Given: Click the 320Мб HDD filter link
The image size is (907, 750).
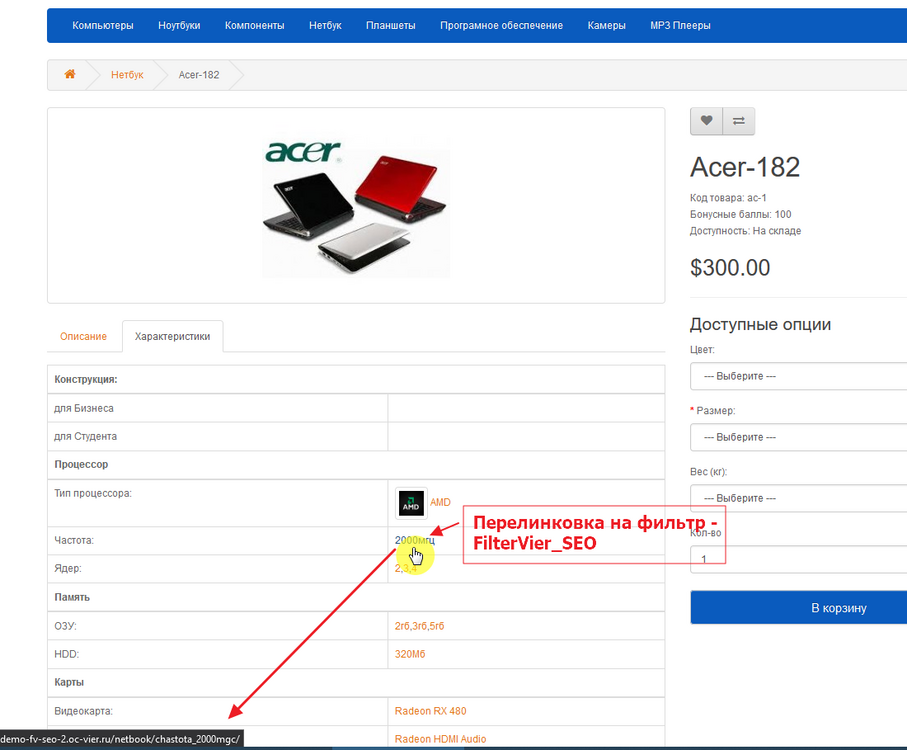Looking at the screenshot, I should coord(412,653).
